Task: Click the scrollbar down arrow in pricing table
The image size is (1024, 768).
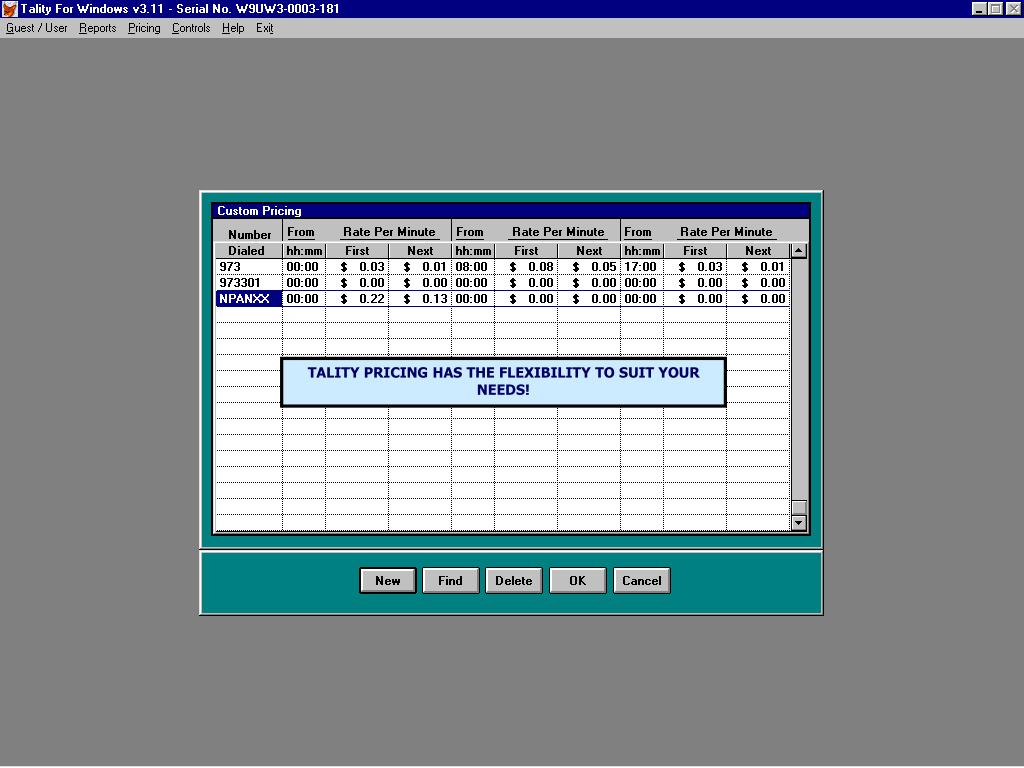Action: coord(799,522)
